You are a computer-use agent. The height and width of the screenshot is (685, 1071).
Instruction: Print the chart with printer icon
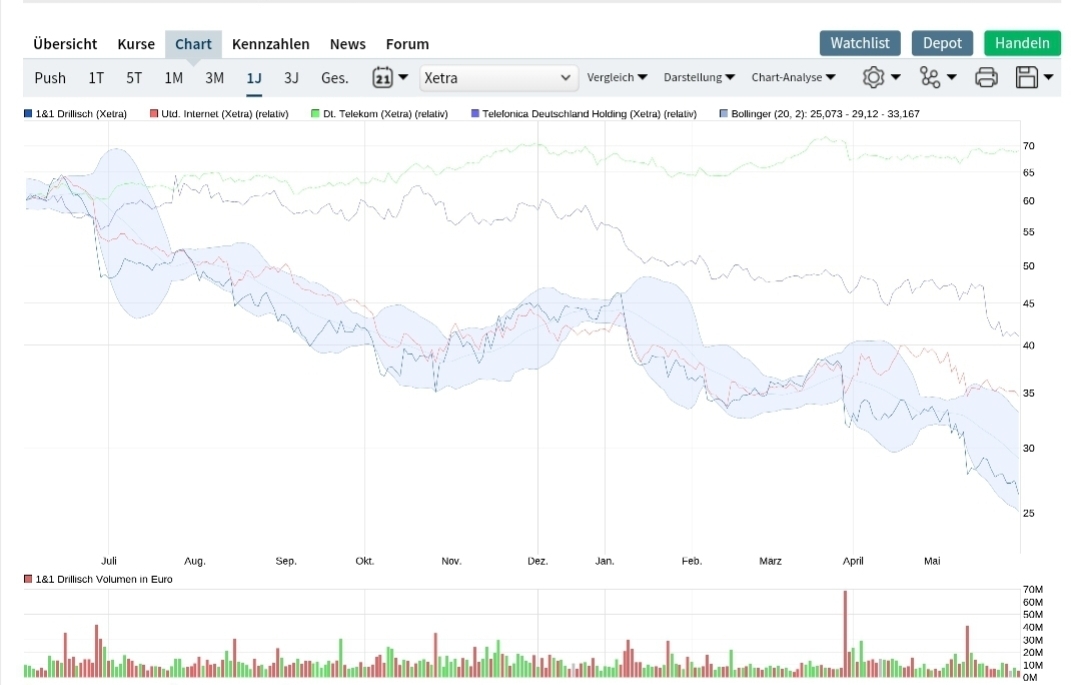(986, 77)
